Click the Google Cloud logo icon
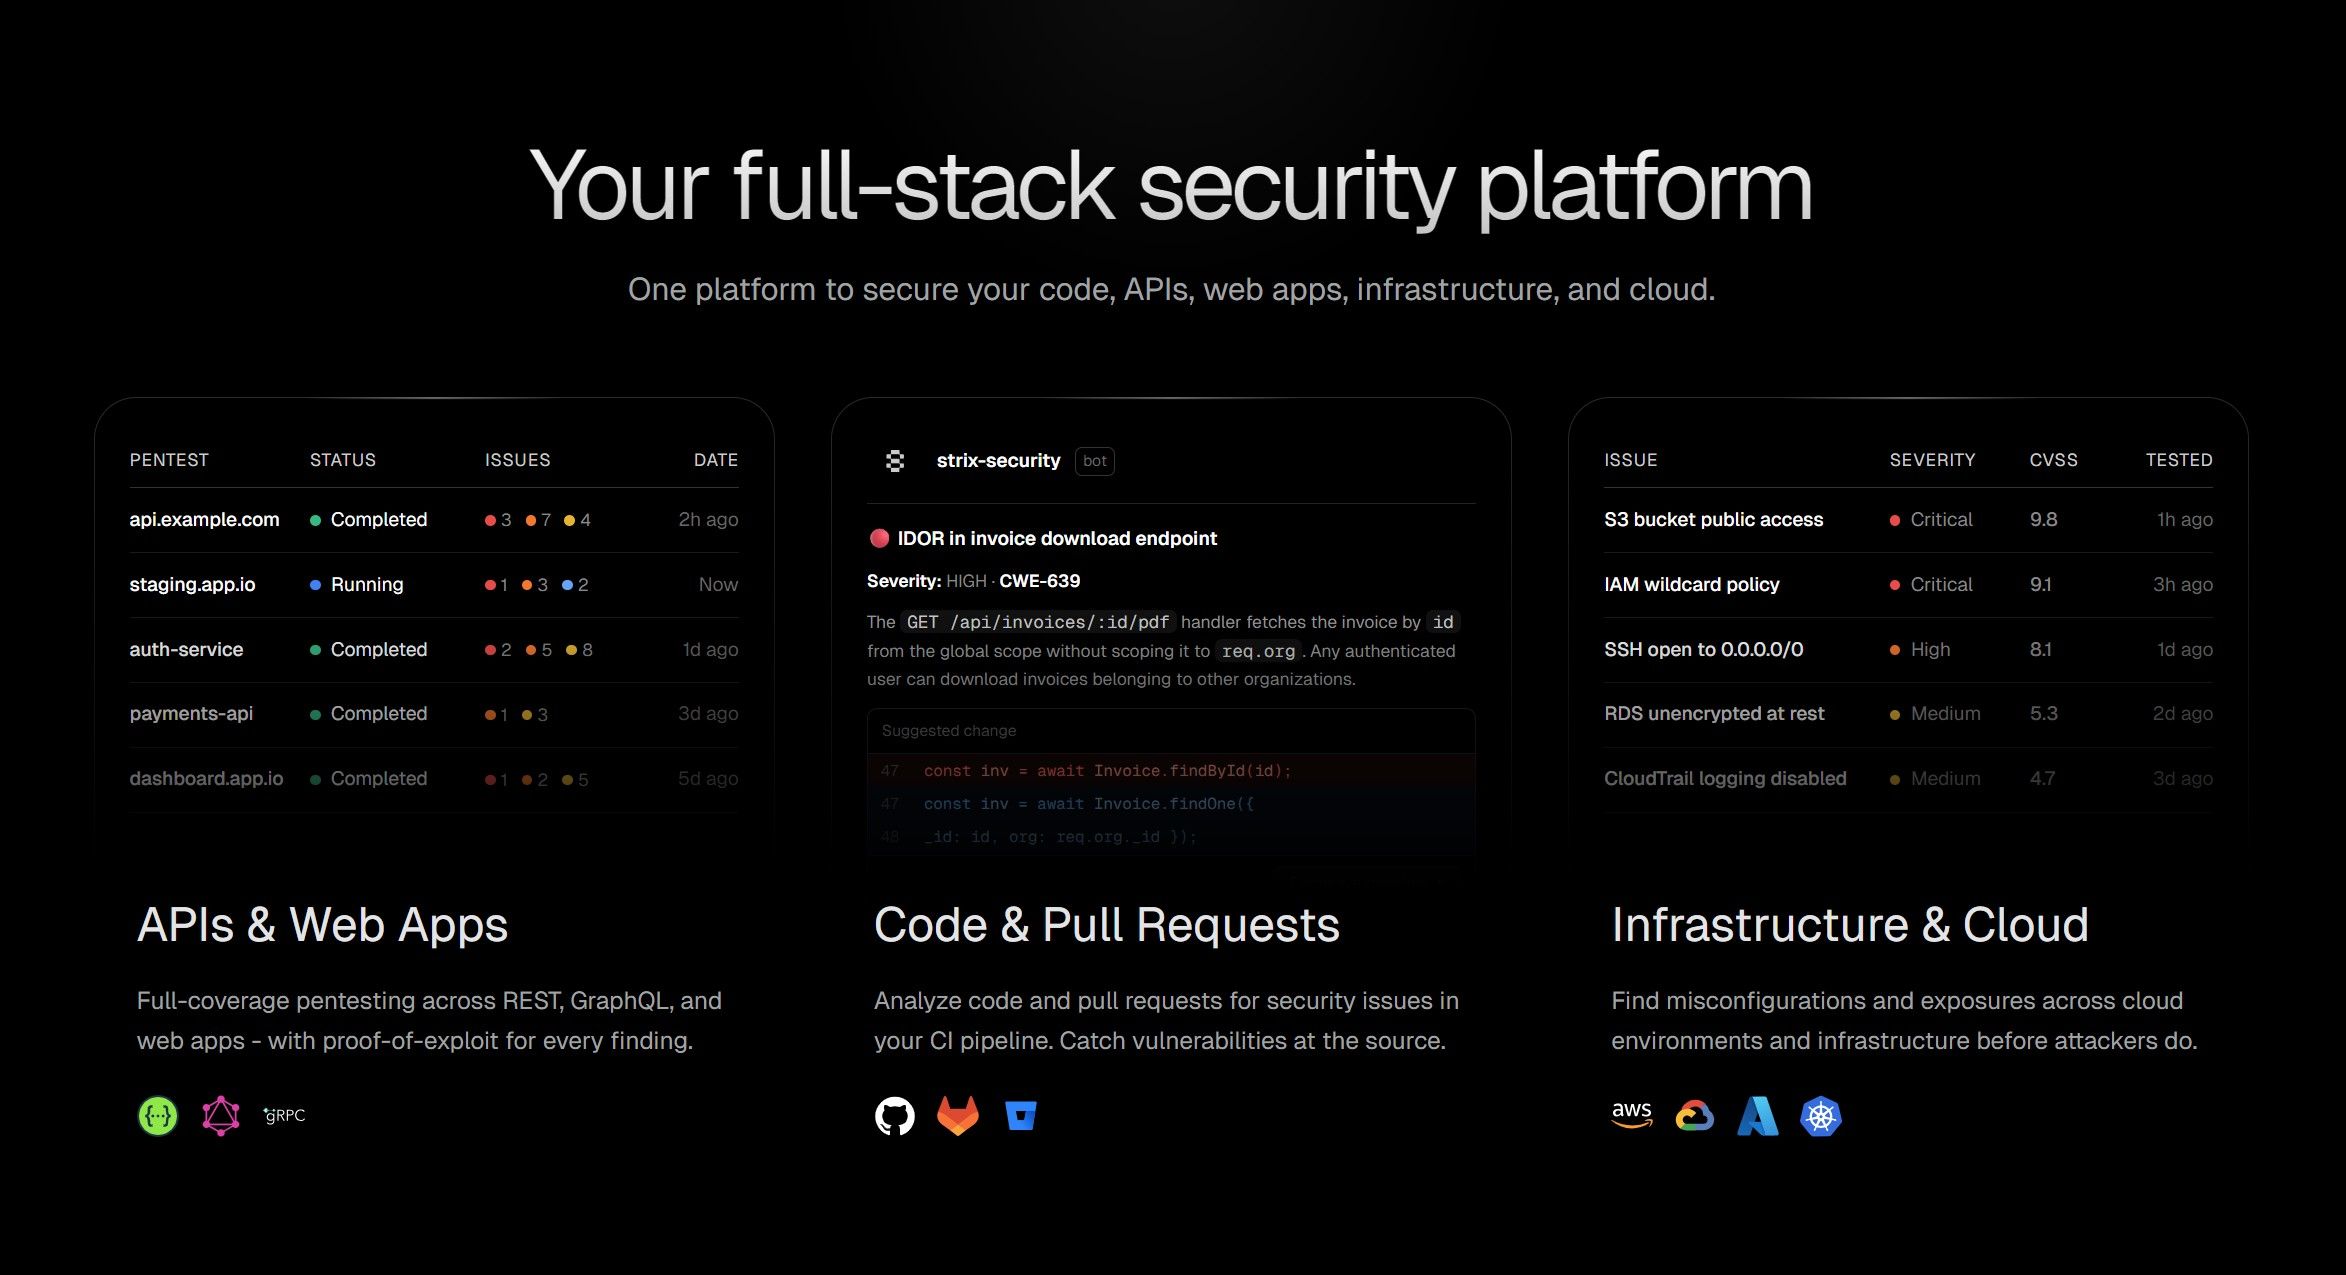Screen dimensions: 2346x1275 1695,1116
